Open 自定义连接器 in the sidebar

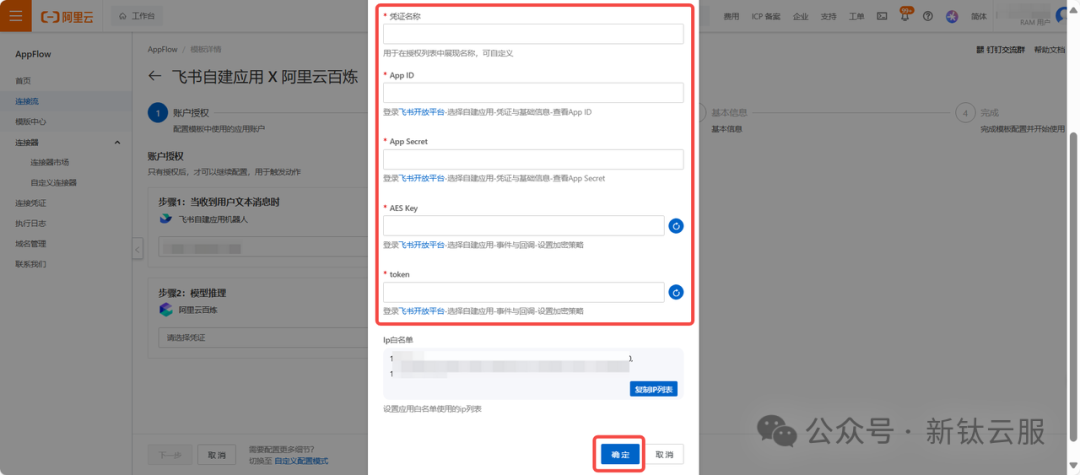pos(53,183)
